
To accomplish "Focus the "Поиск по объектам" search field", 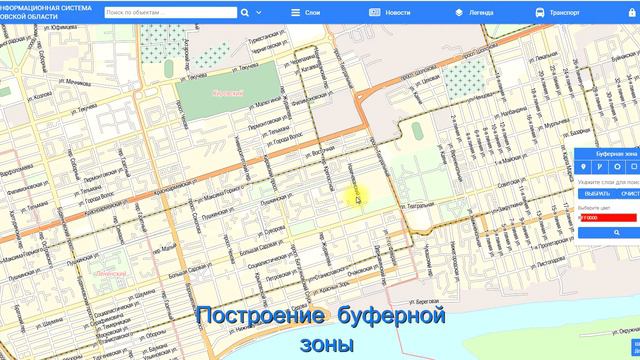I will pyautogui.click(x=171, y=13).
